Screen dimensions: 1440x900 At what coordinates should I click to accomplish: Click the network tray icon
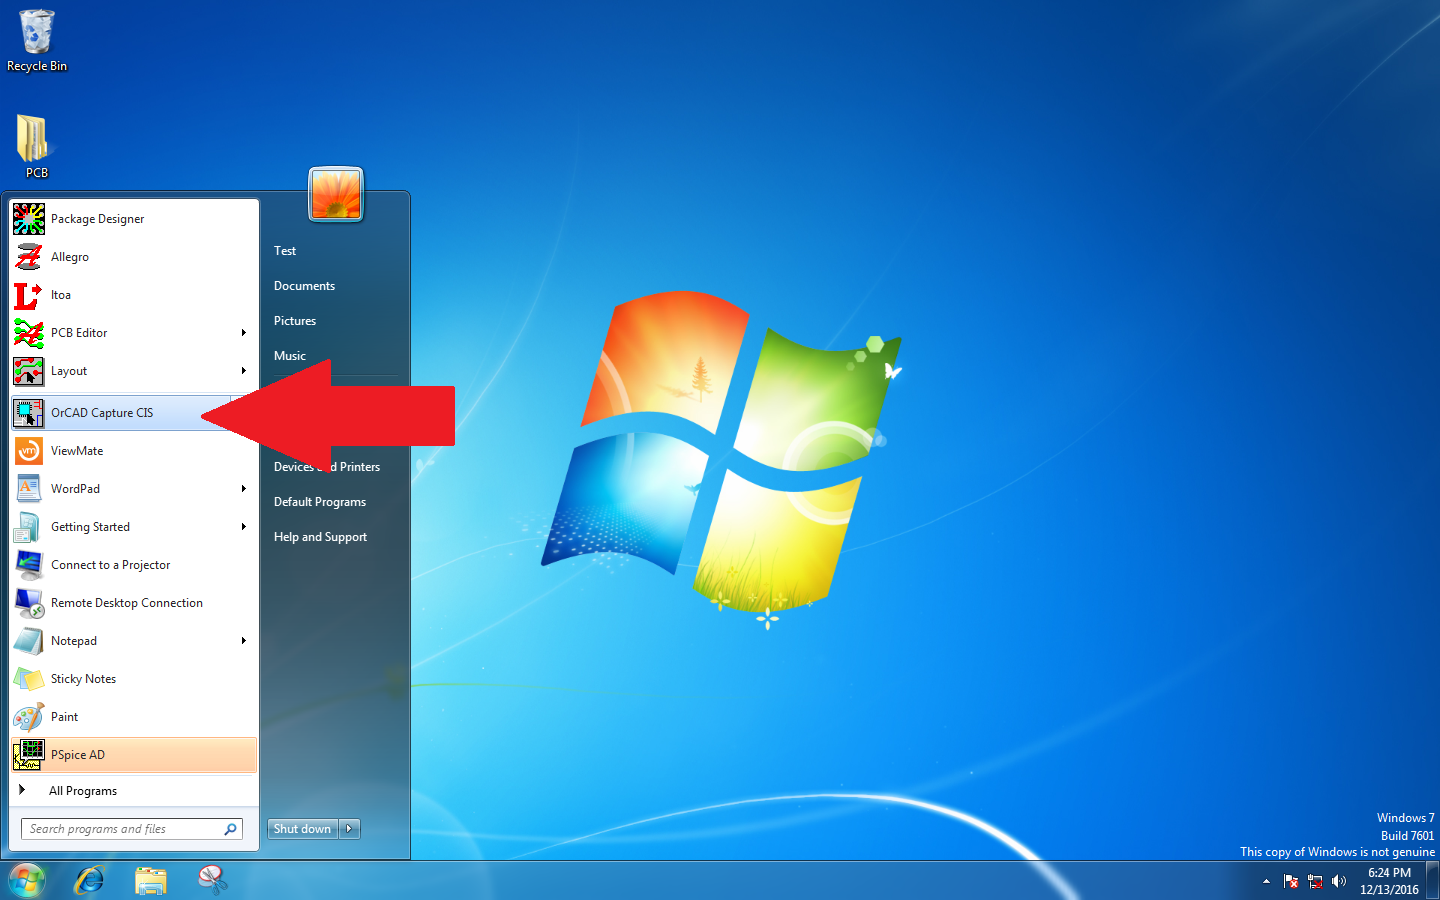click(1315, 882)
